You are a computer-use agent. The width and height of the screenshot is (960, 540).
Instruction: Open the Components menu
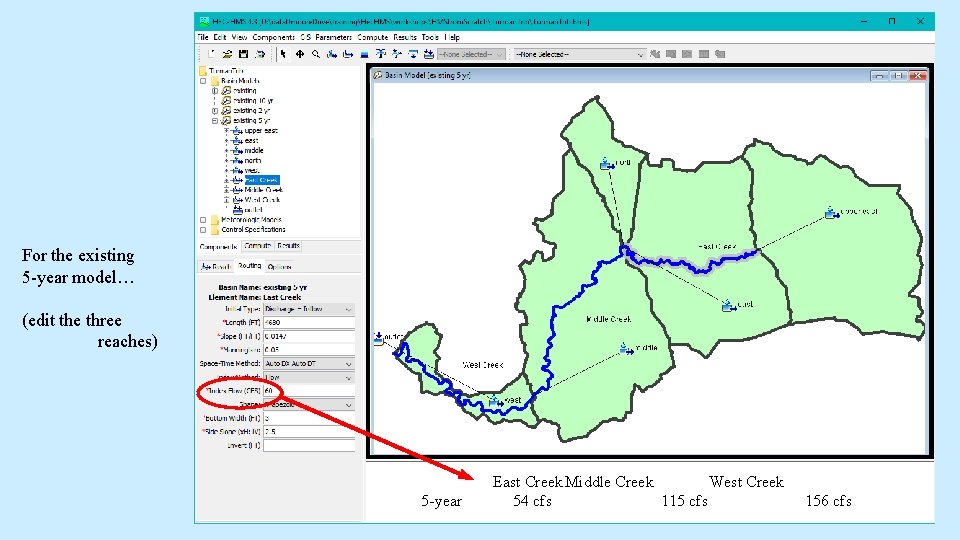coord(273,37)
